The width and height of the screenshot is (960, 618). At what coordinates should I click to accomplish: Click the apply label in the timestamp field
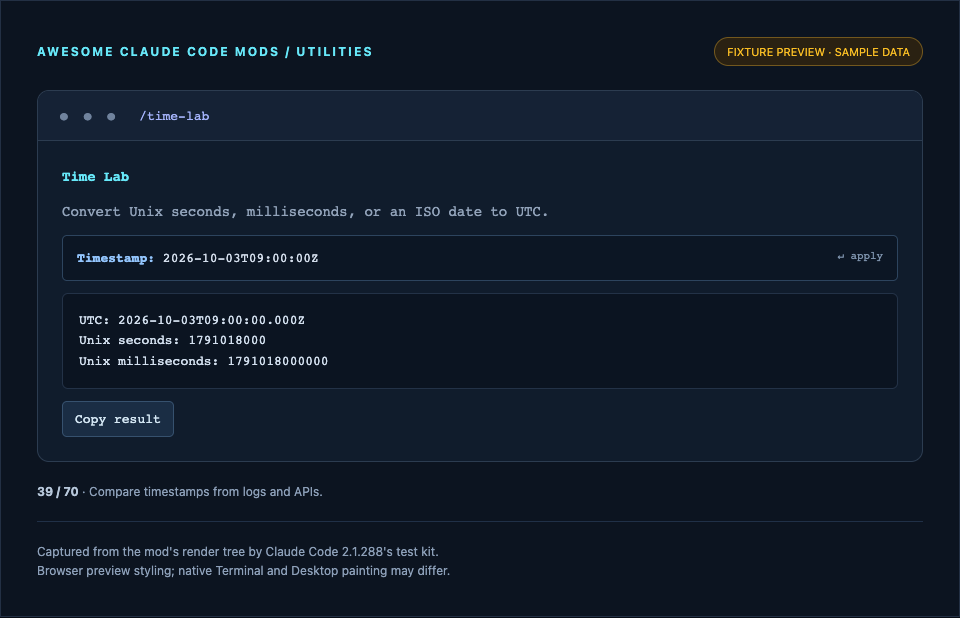tap(866, 256)
